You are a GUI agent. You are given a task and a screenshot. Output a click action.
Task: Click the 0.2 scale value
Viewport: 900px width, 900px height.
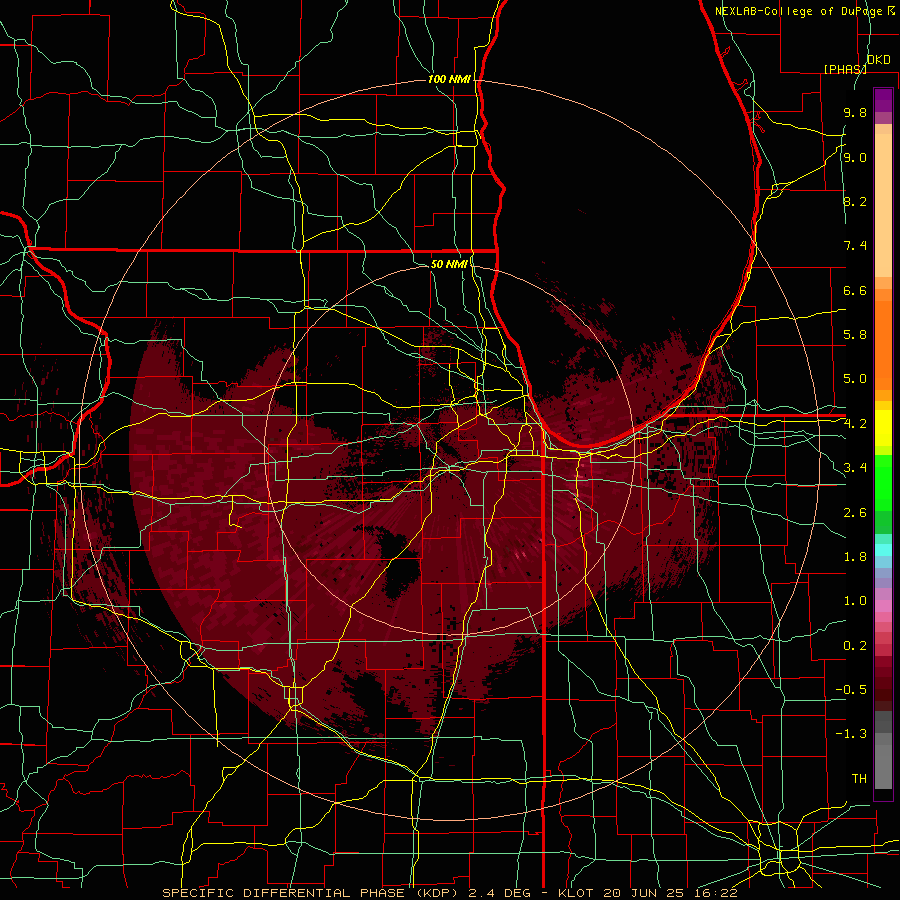point(855,646)
